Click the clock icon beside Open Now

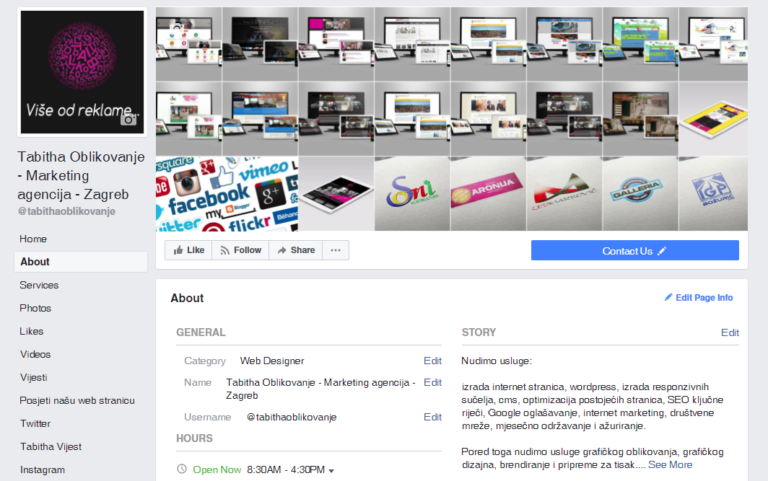(x=181, y=469)
